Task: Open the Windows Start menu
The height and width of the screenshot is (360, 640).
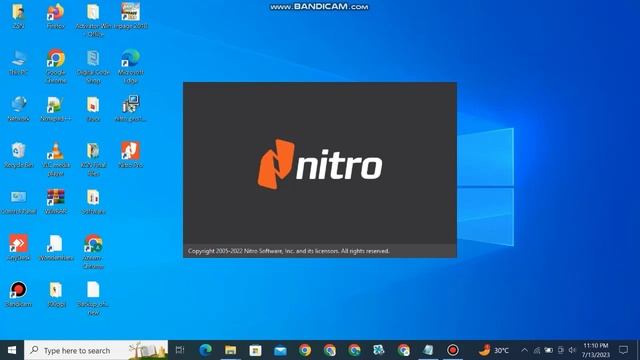Action: [12, 350]
